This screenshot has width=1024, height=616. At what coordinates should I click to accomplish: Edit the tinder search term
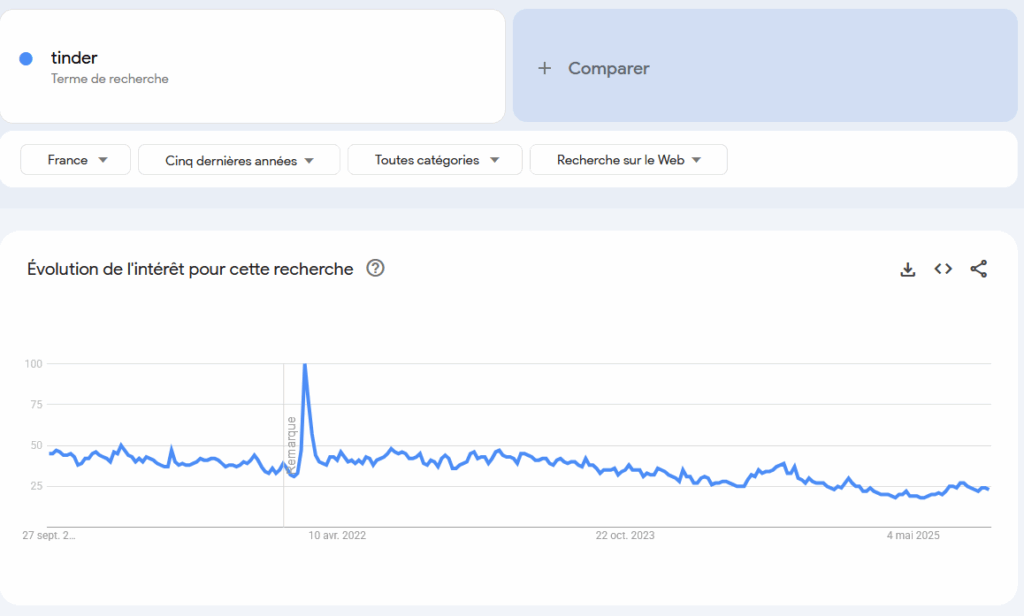click(x=75, y=58)
